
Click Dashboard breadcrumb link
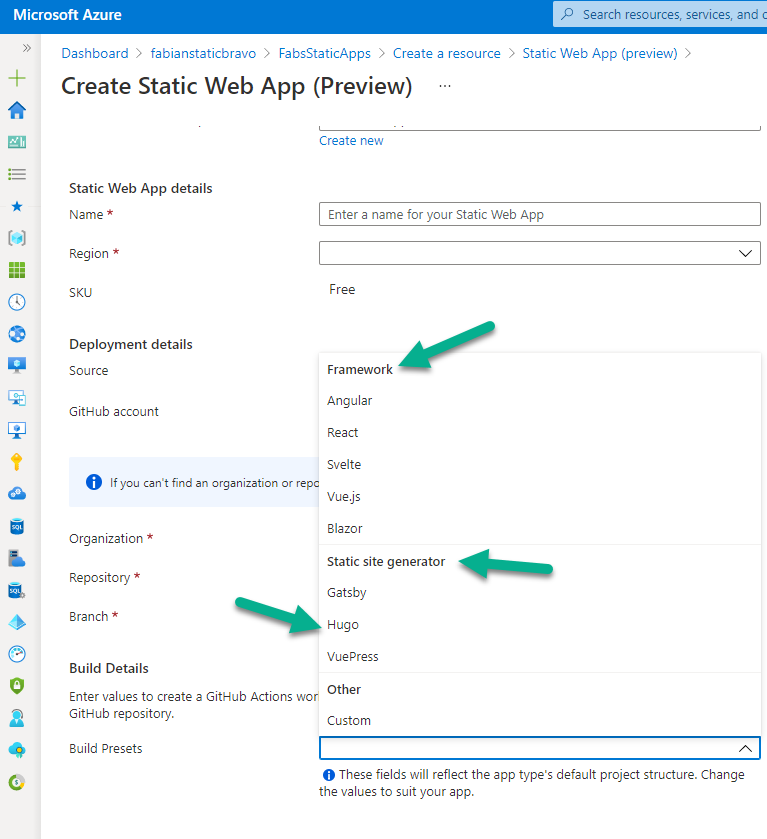point(95,54)
